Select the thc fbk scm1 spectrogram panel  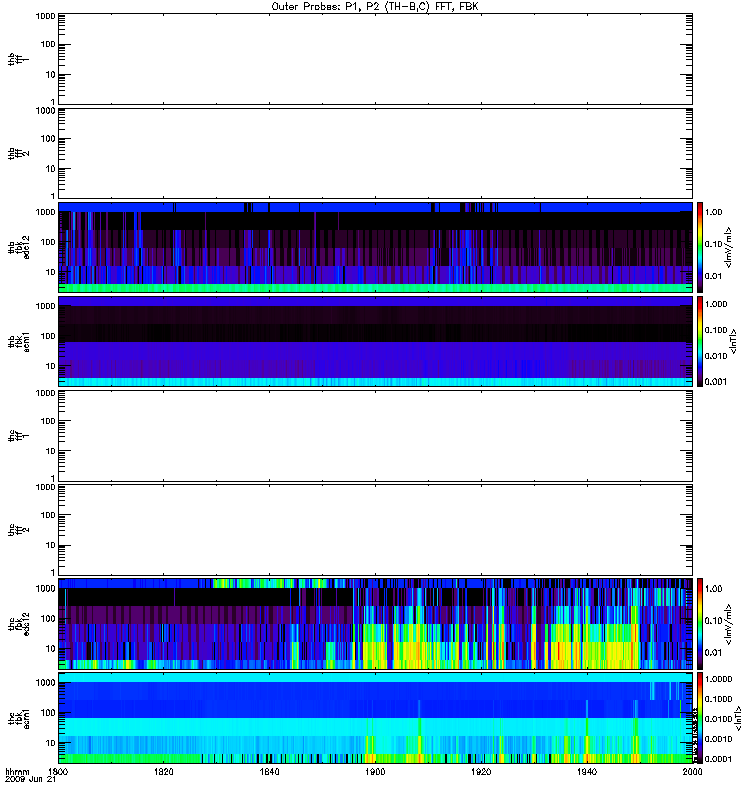pyautogui.click(x=375, y=717)
